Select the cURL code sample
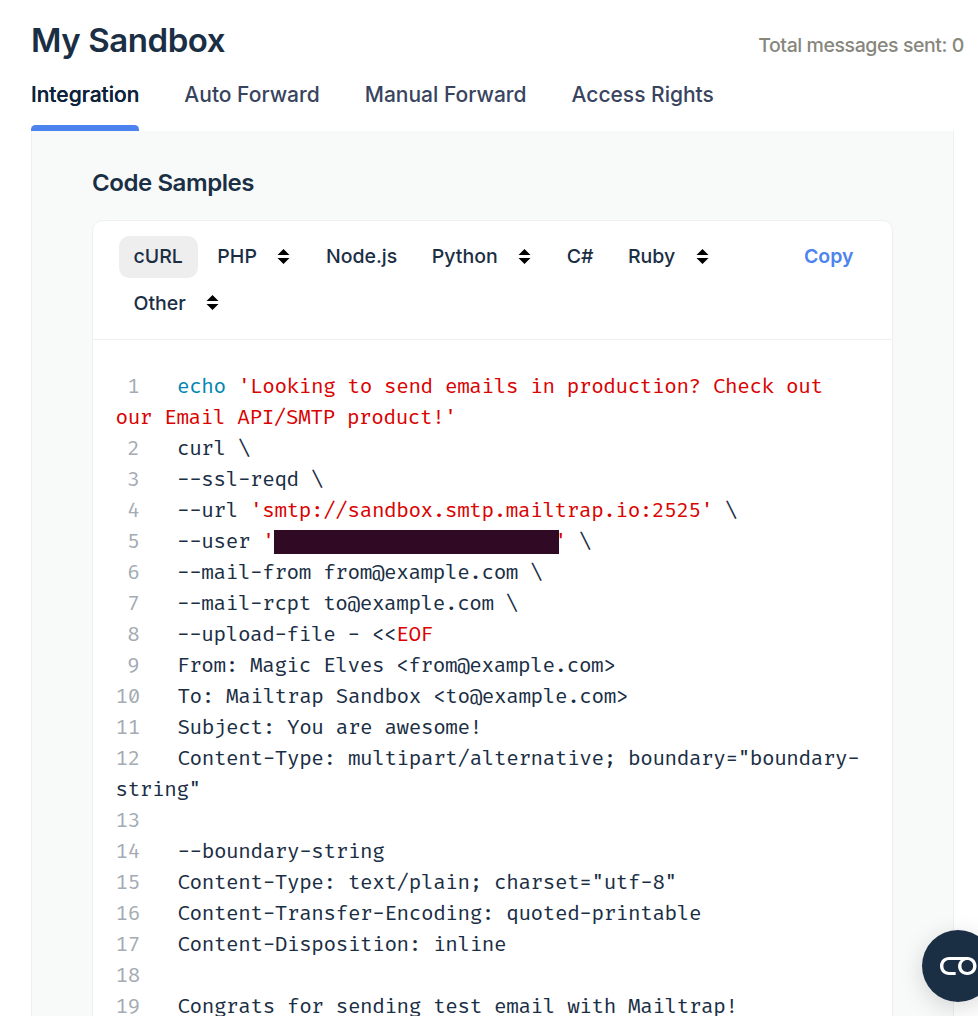The height and width of the screenshot is (1016, 978). click(158, 256)
